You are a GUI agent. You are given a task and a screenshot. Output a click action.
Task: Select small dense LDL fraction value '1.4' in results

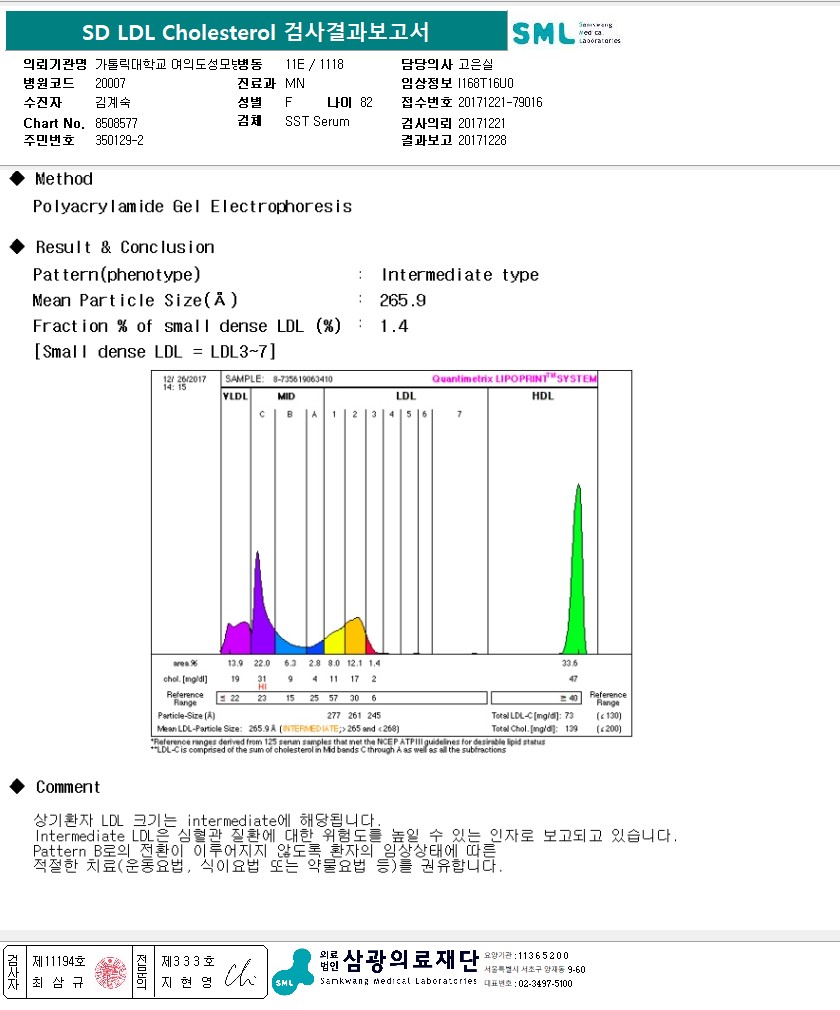click(x=394, y=327)
